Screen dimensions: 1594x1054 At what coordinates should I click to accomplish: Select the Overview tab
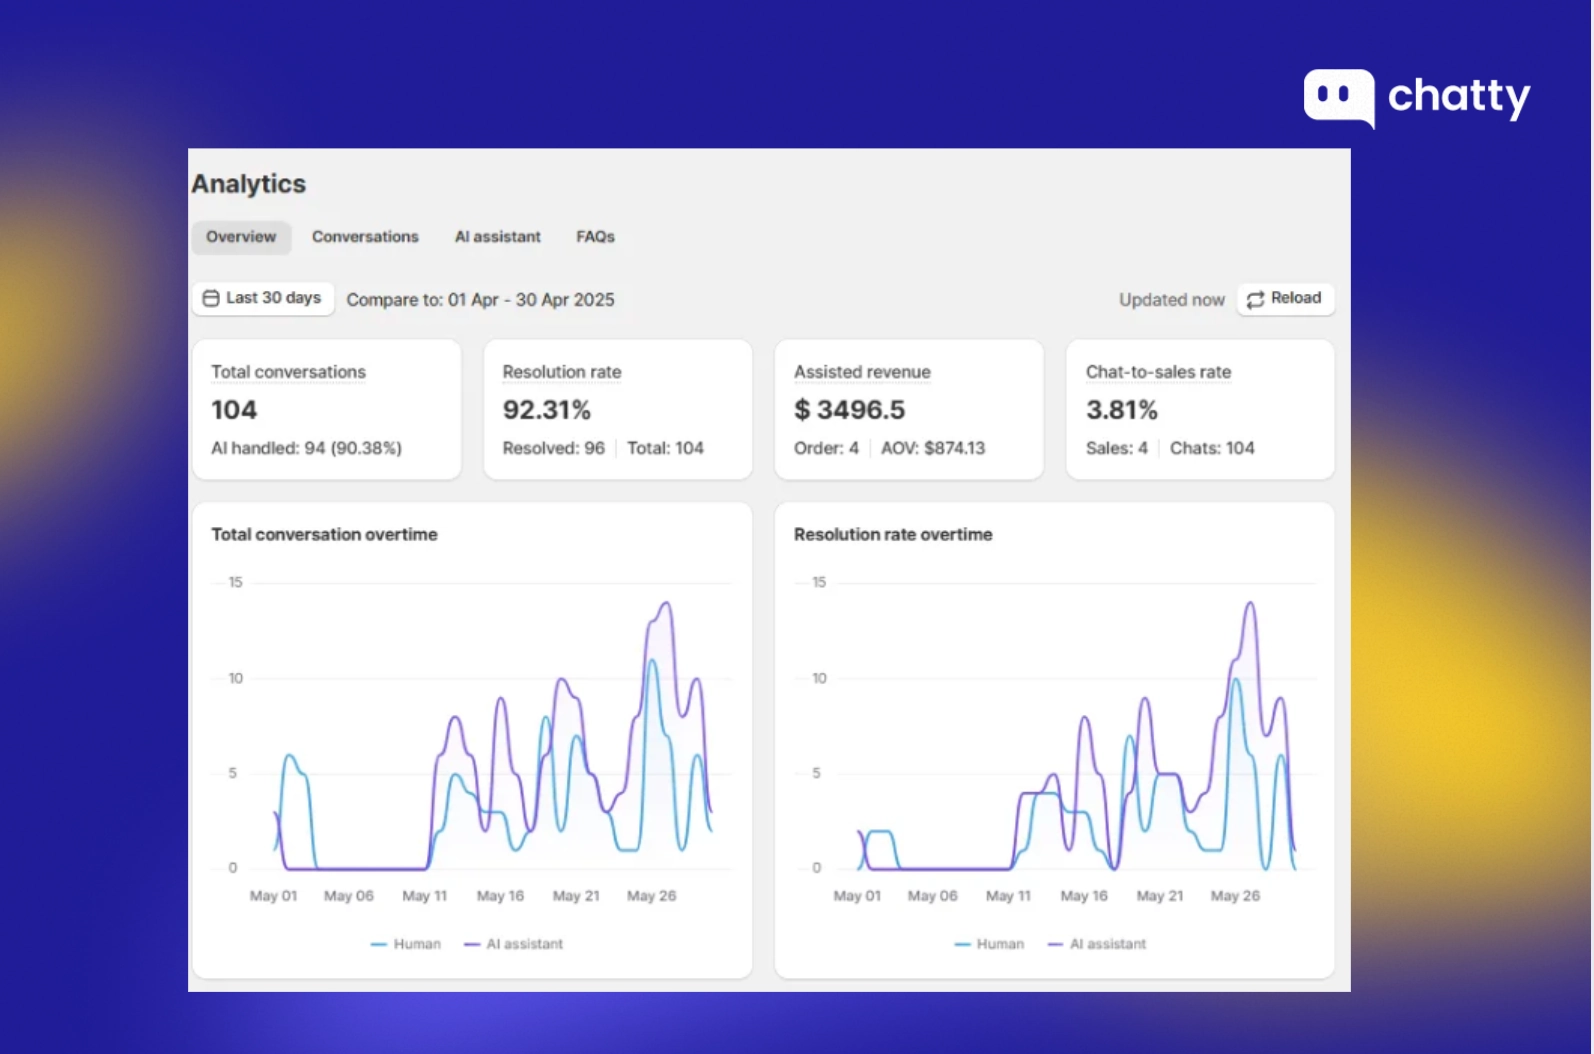click(x=241, y=237)
